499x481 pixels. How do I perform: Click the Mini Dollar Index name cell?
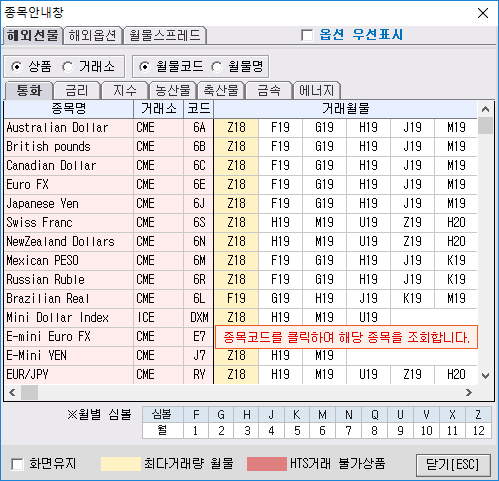(x=69, y=318)
